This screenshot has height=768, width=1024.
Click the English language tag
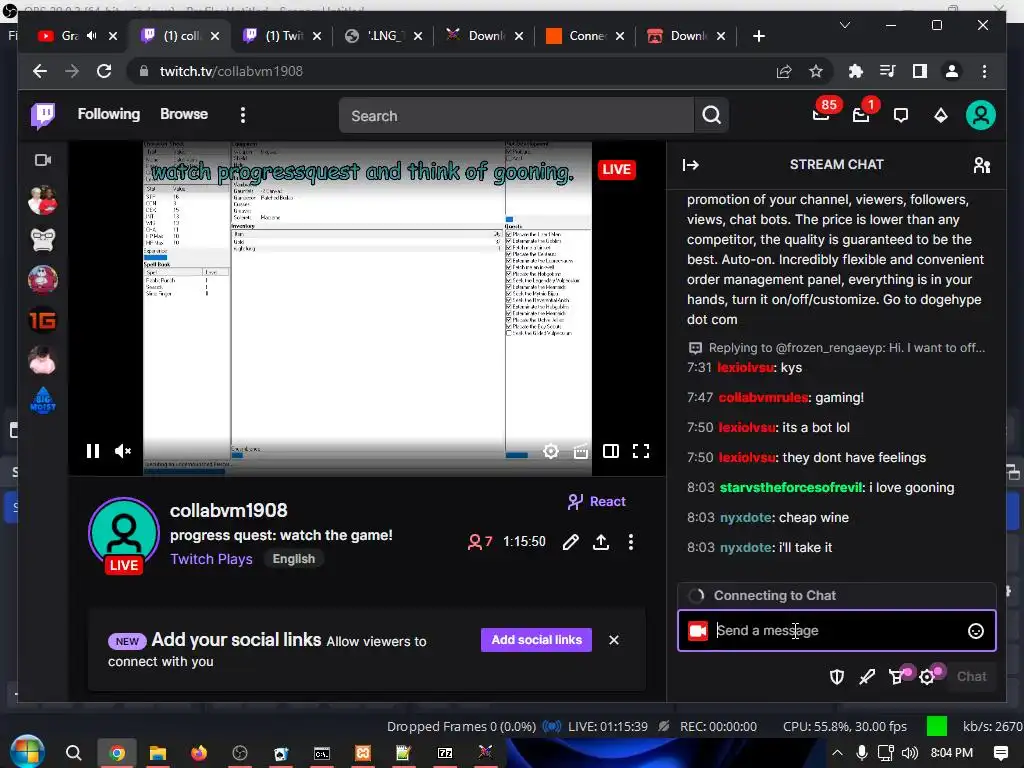(x=293, y=559)
